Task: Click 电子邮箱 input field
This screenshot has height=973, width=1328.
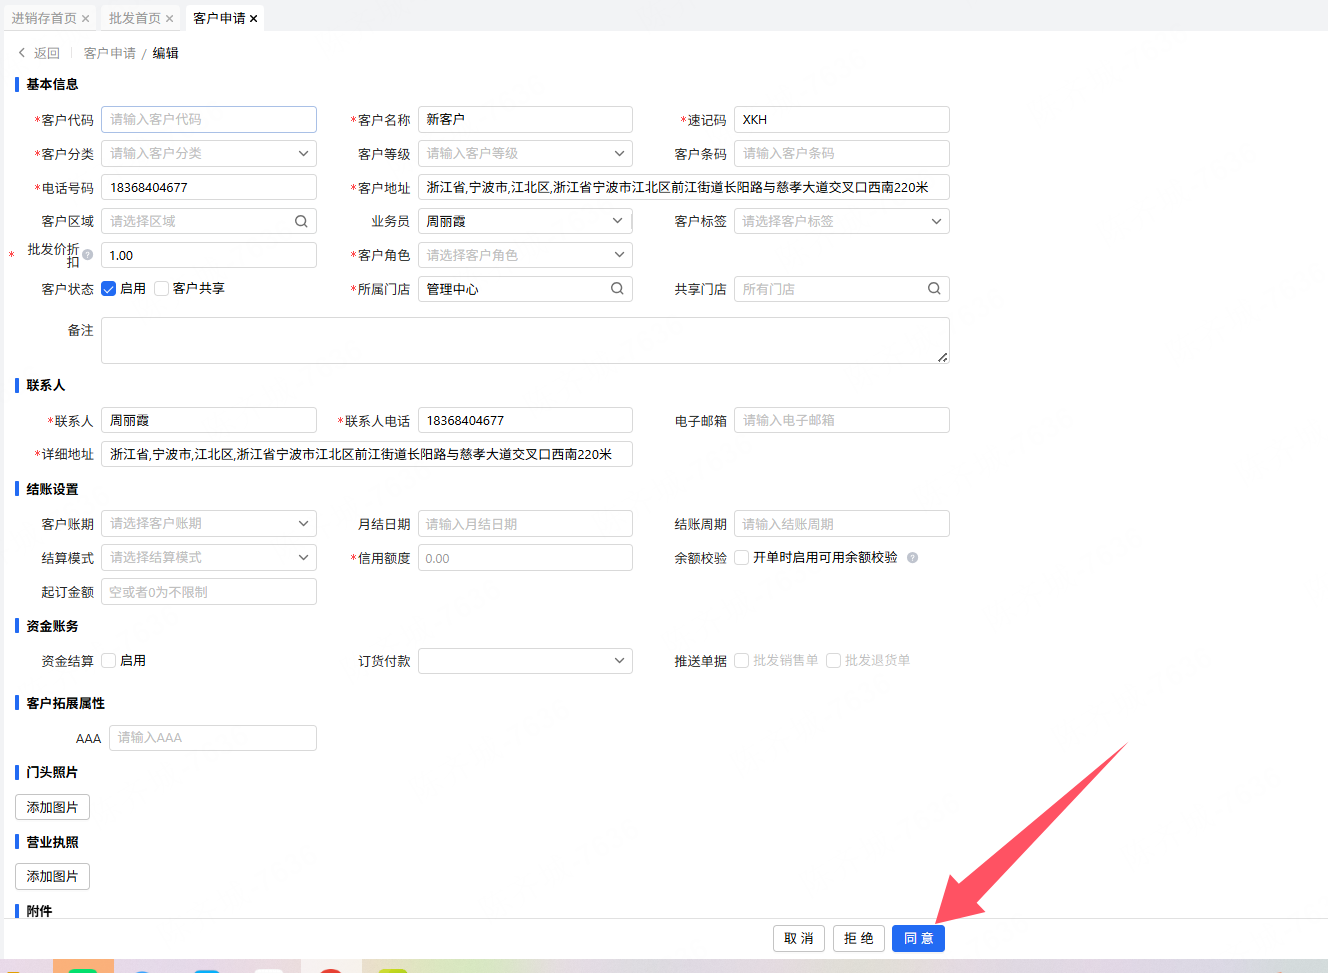Action: click(842, 420)
